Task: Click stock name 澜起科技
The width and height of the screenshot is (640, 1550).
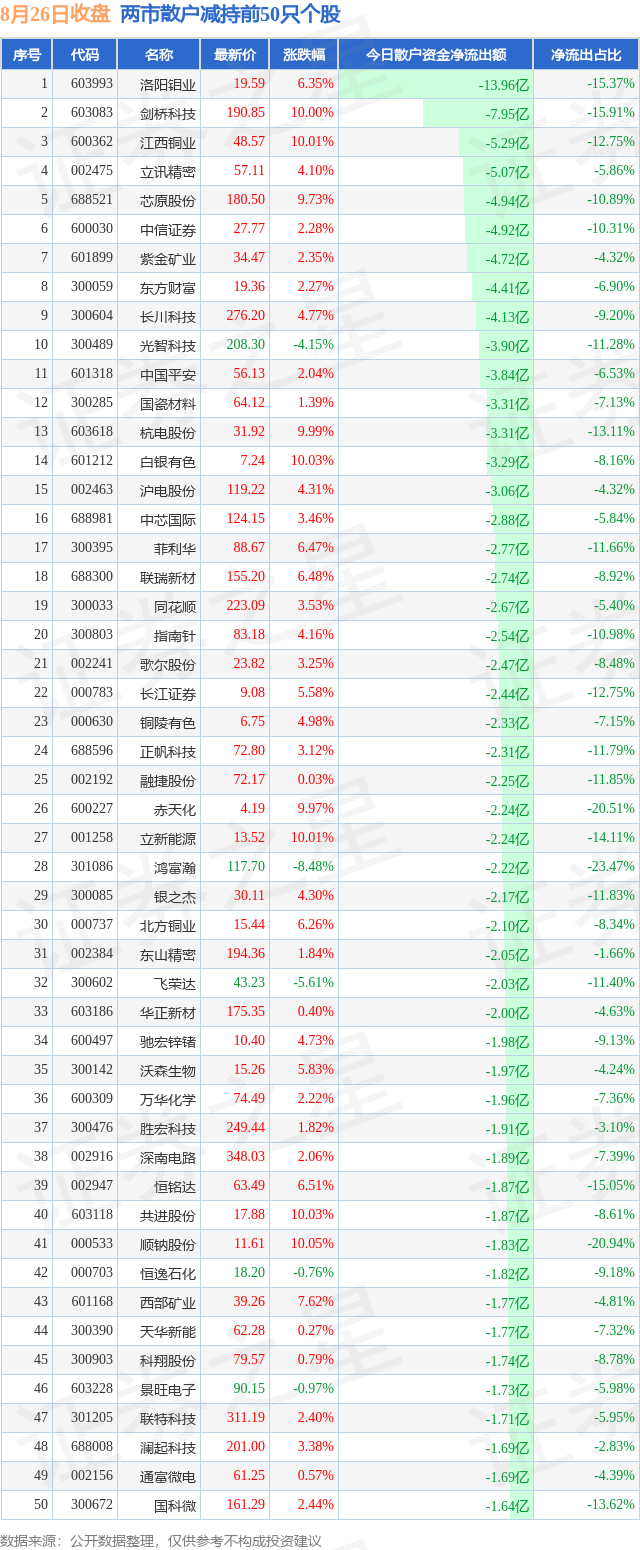Action: coord(168,1448)
